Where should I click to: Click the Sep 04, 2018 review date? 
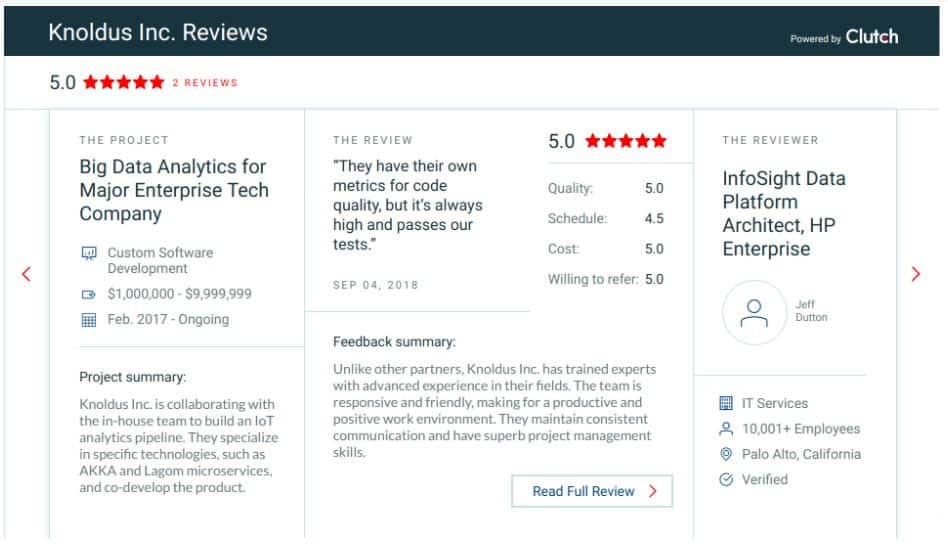coord(375,285)
